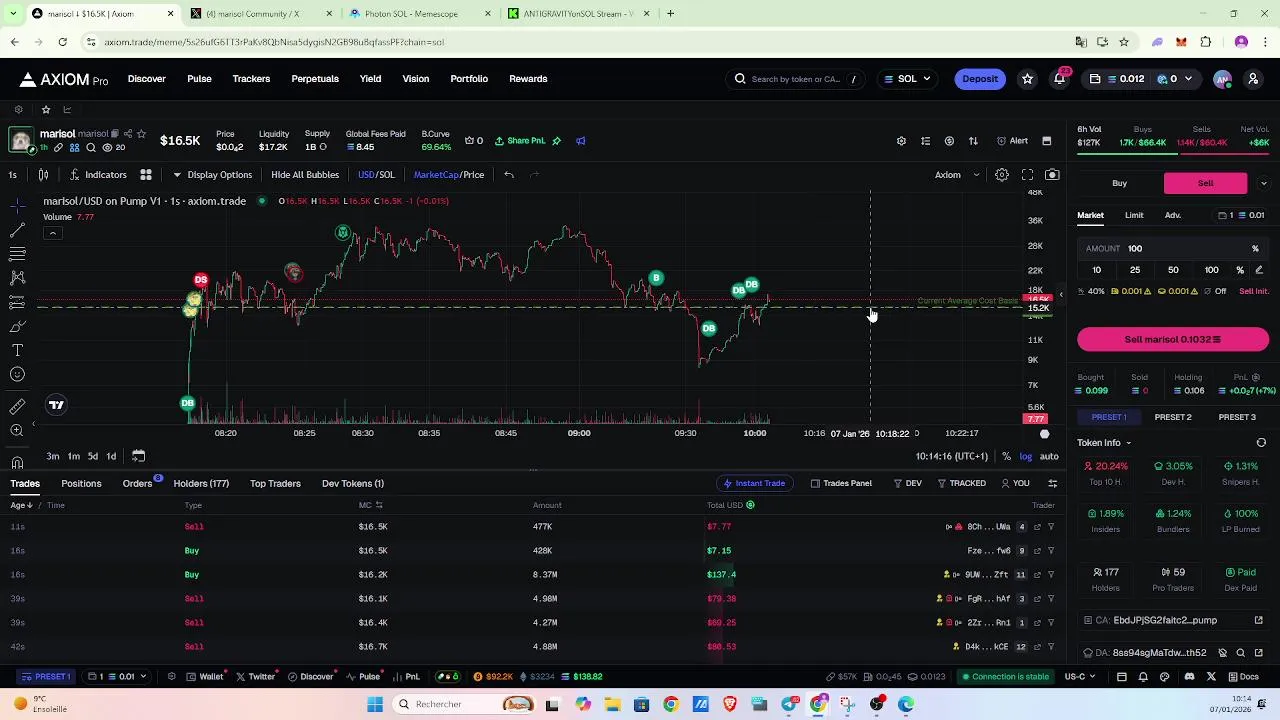Viewport: 1280px width, 720px height.
Task: Open notifications bell in top bar
Action: (1060, 79)
